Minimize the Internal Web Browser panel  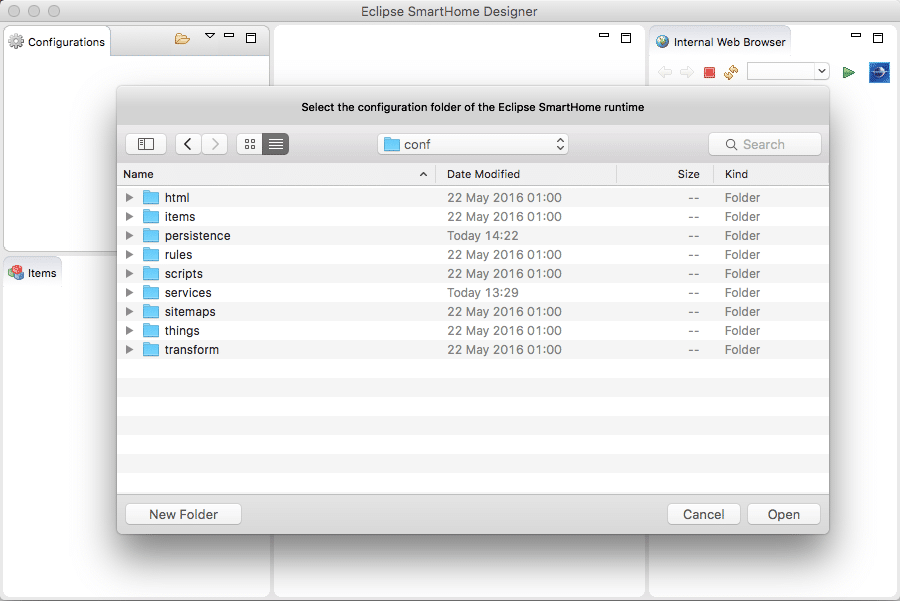856,35
